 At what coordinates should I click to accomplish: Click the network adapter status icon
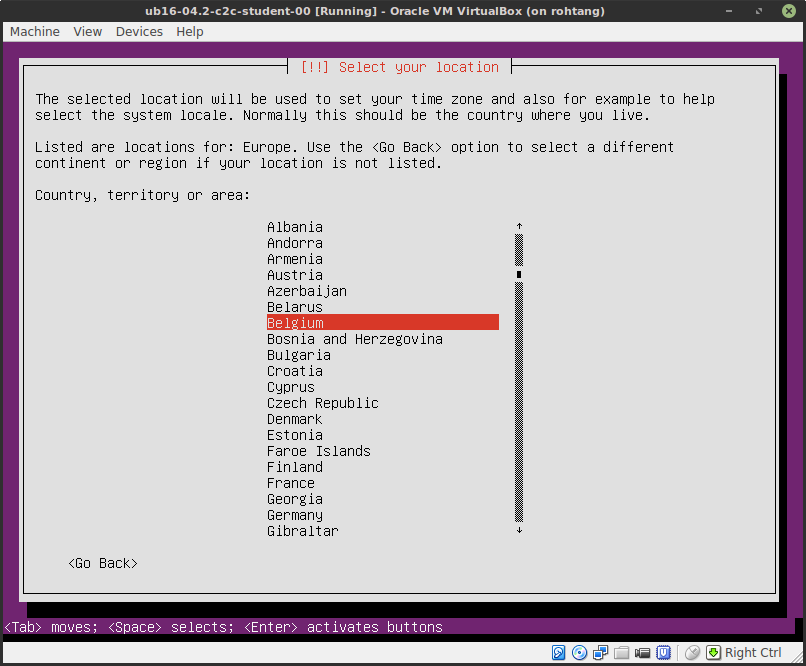(x=600, y=652)
